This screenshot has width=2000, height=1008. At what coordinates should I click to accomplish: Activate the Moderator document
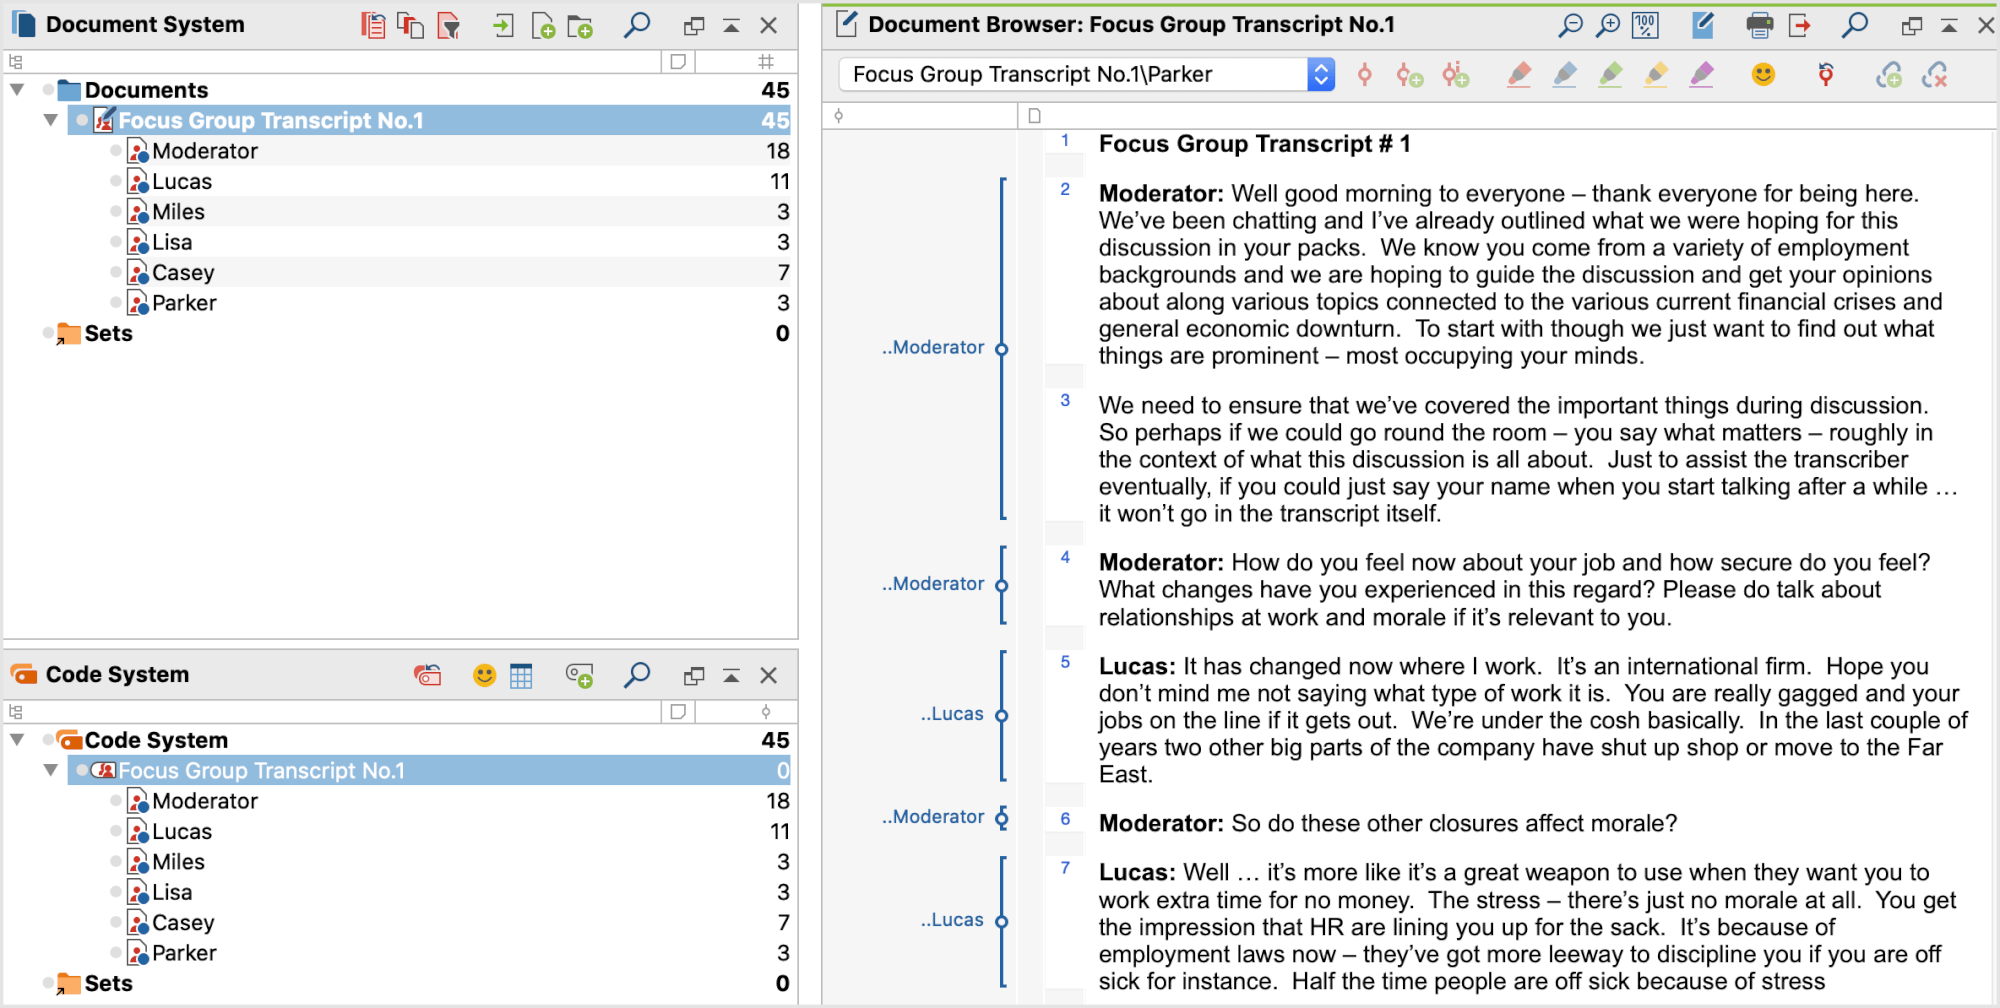click(117, 151)
